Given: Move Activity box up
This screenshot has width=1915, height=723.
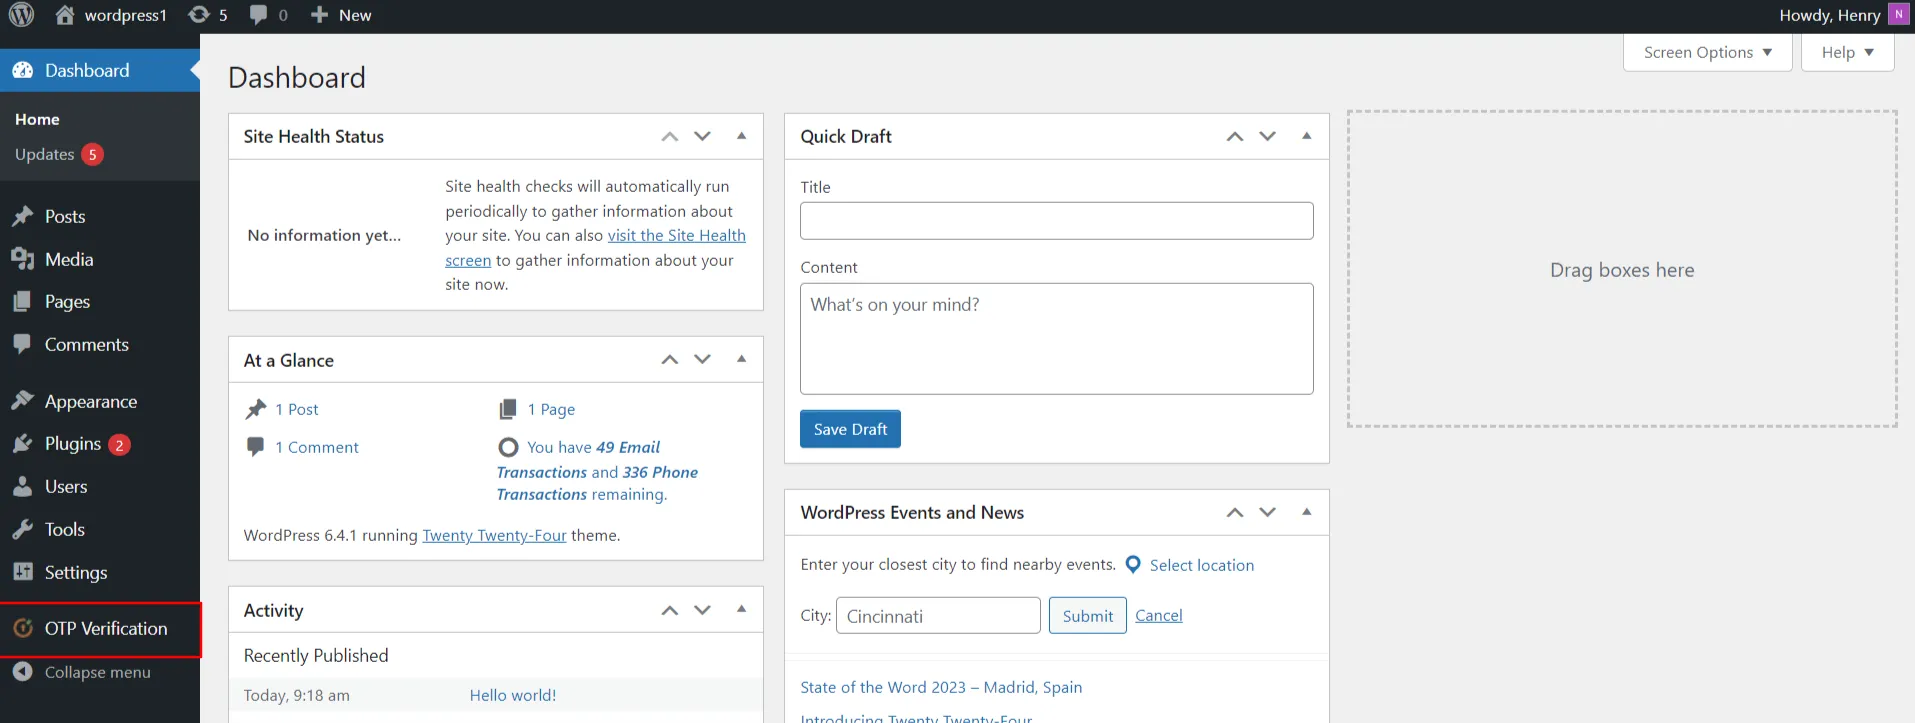Looking at the screenshot, I should 670,609.
